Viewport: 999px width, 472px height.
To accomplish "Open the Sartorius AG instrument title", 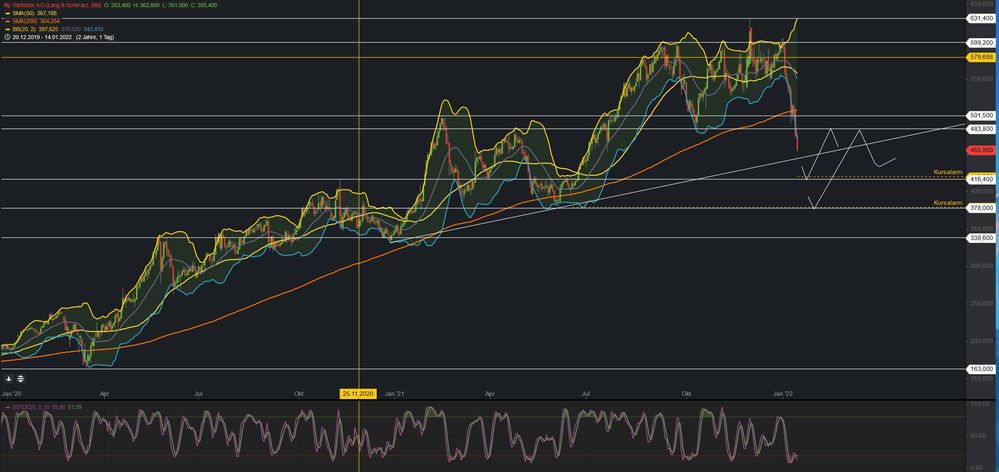I will click(x=56, y=5).
